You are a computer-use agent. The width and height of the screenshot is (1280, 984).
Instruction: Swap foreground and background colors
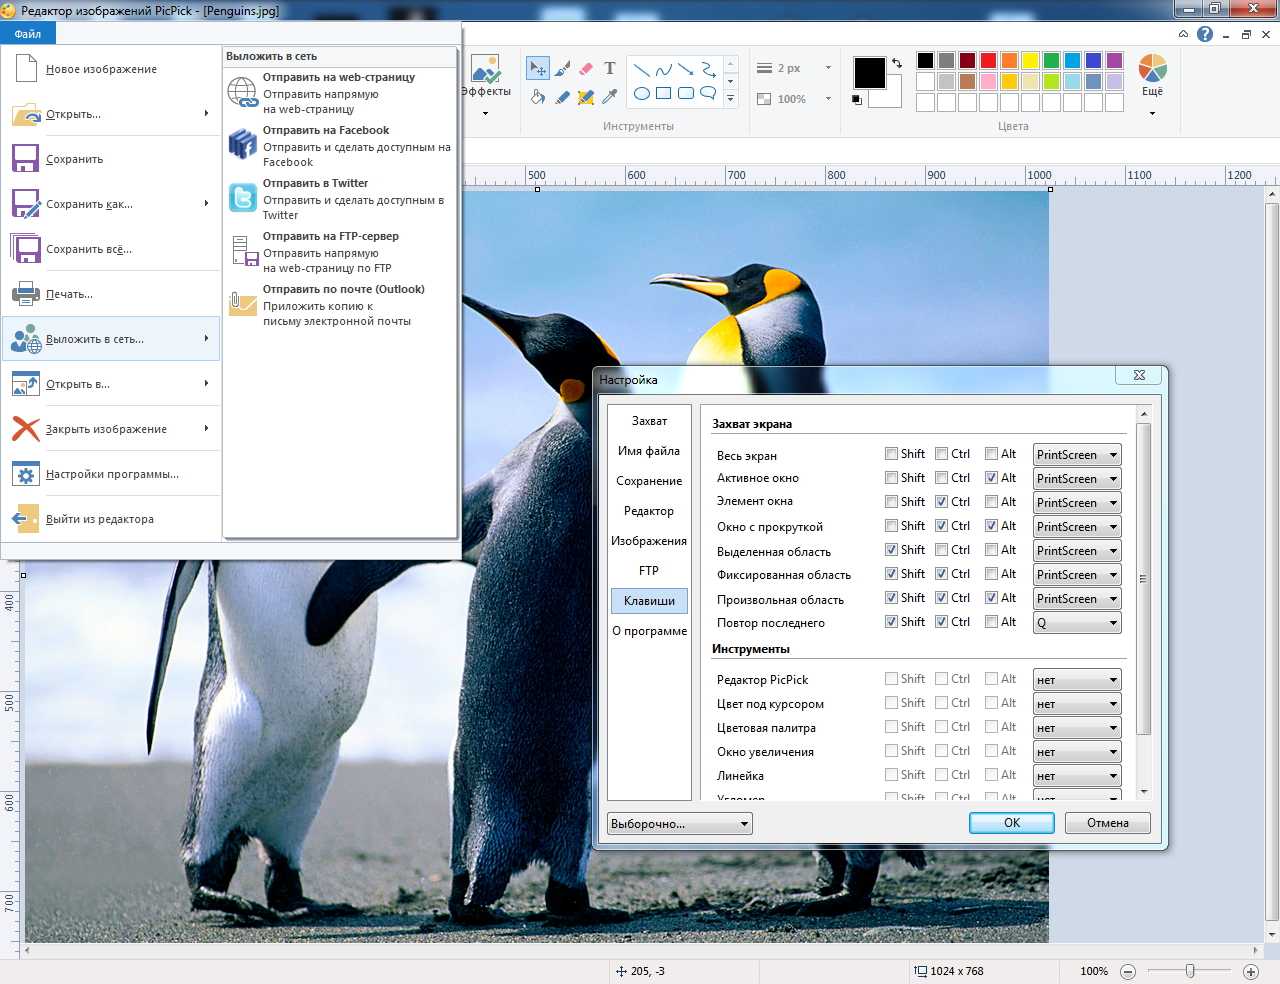[x=896, y=63]
